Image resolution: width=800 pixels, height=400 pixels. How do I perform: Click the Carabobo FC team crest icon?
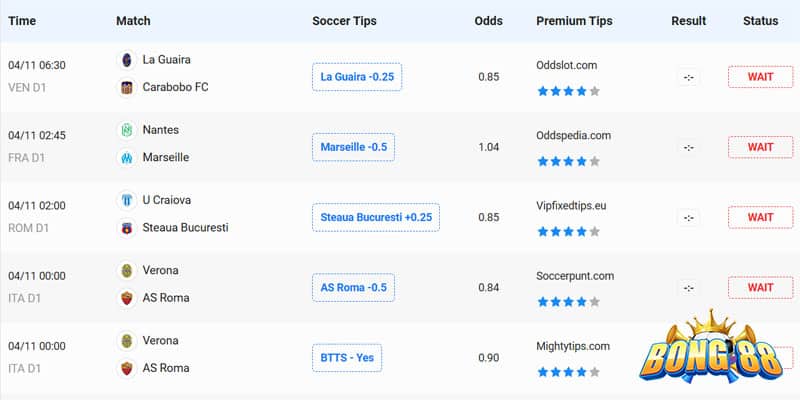click(127, 87)
